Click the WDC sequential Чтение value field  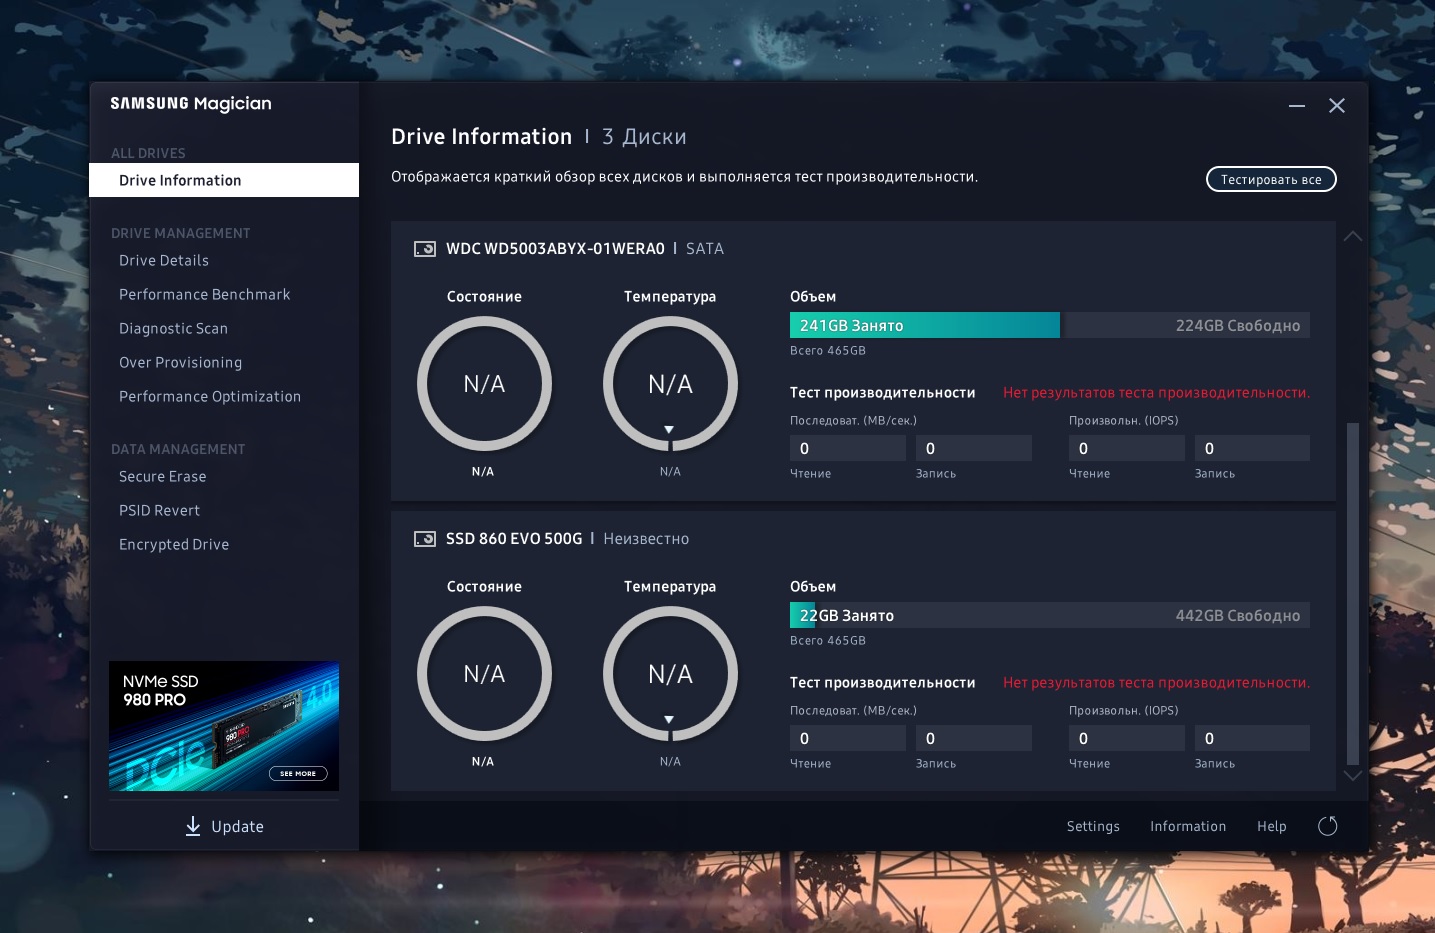[848, 448]
